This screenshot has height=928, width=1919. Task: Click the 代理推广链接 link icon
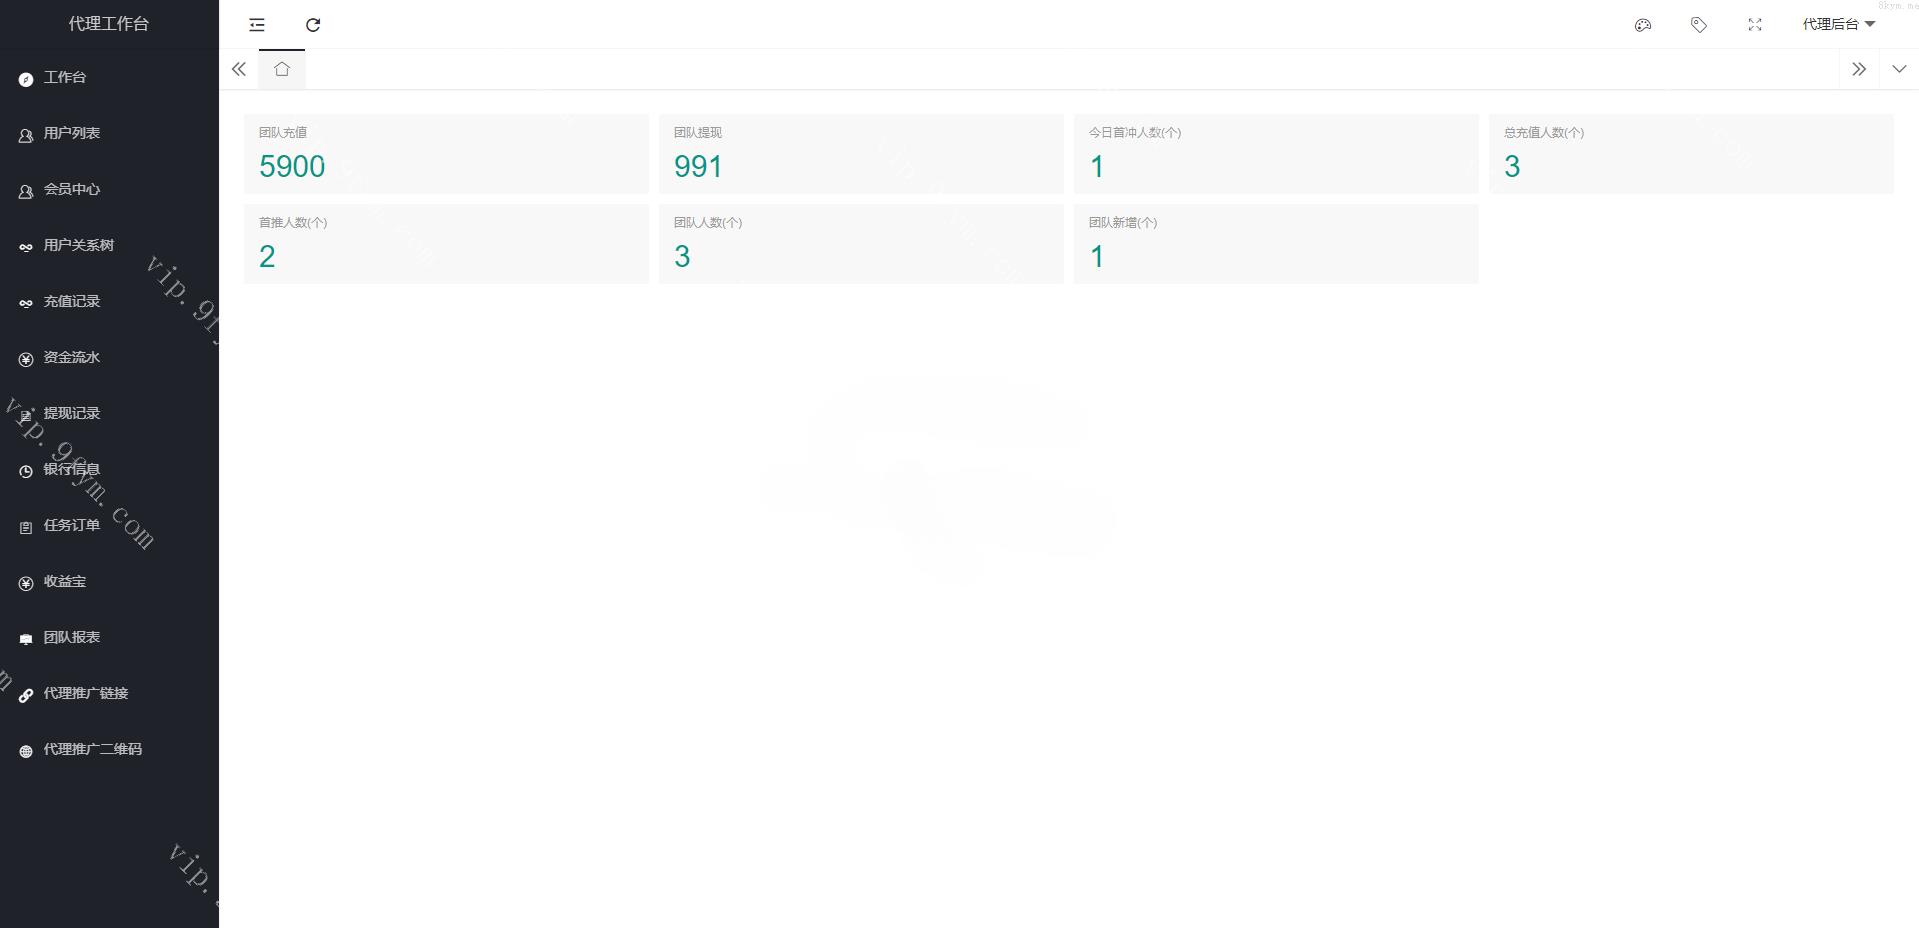tap(26, 695)
